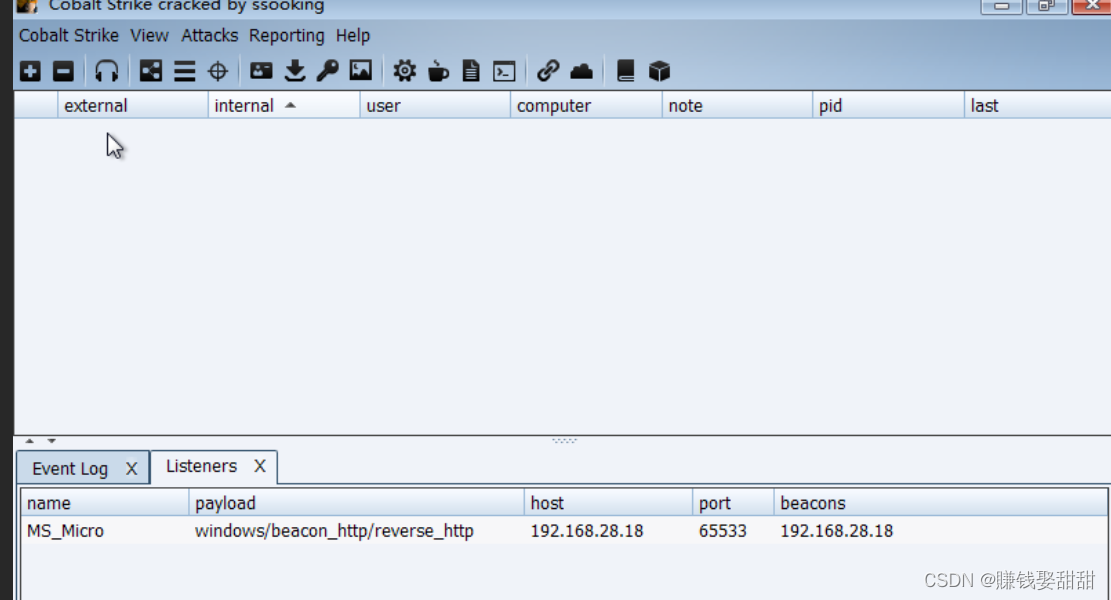1111x600 pixels.
Task: Open the View menu
Action: pos(150,35)
